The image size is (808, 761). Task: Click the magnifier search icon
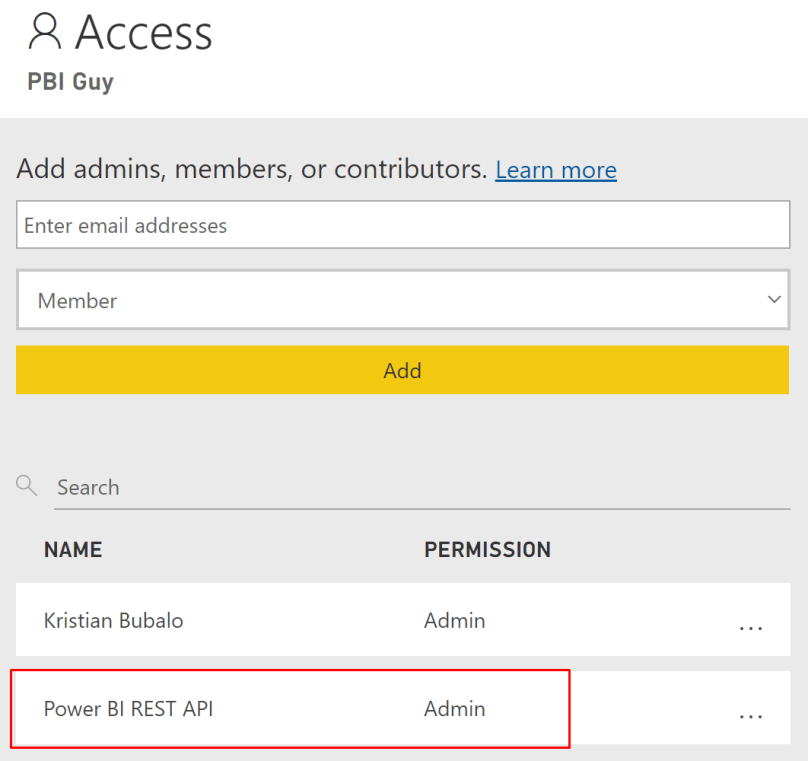[x=26, y=485]
